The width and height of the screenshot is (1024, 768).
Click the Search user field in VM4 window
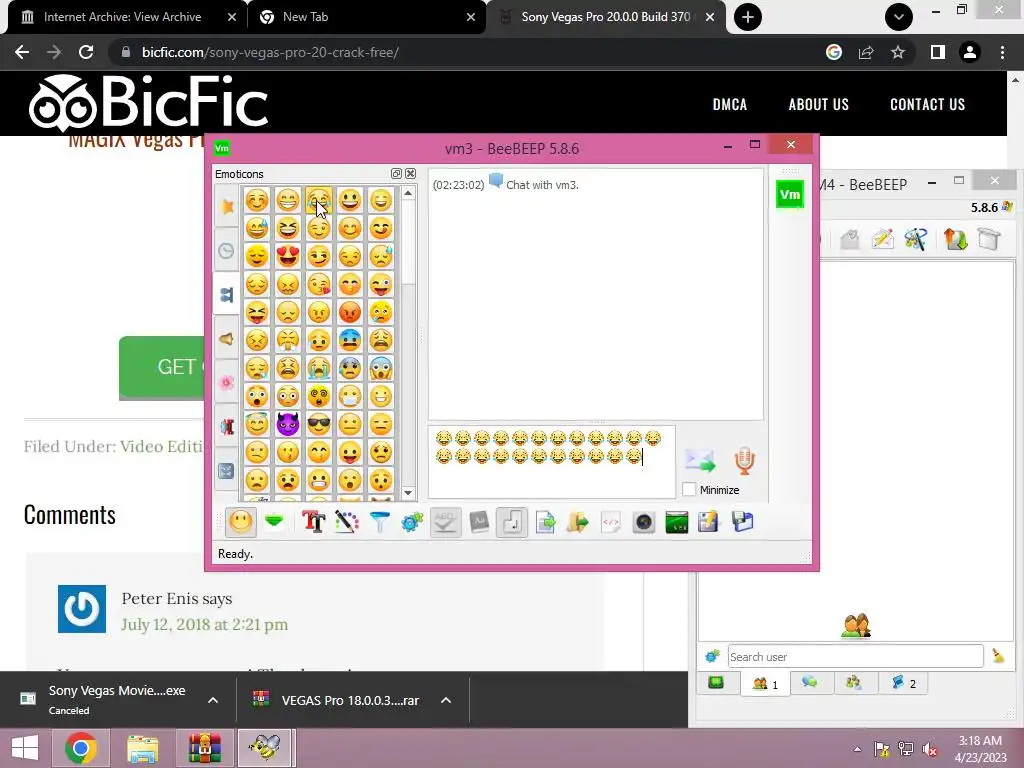[855, 656]
